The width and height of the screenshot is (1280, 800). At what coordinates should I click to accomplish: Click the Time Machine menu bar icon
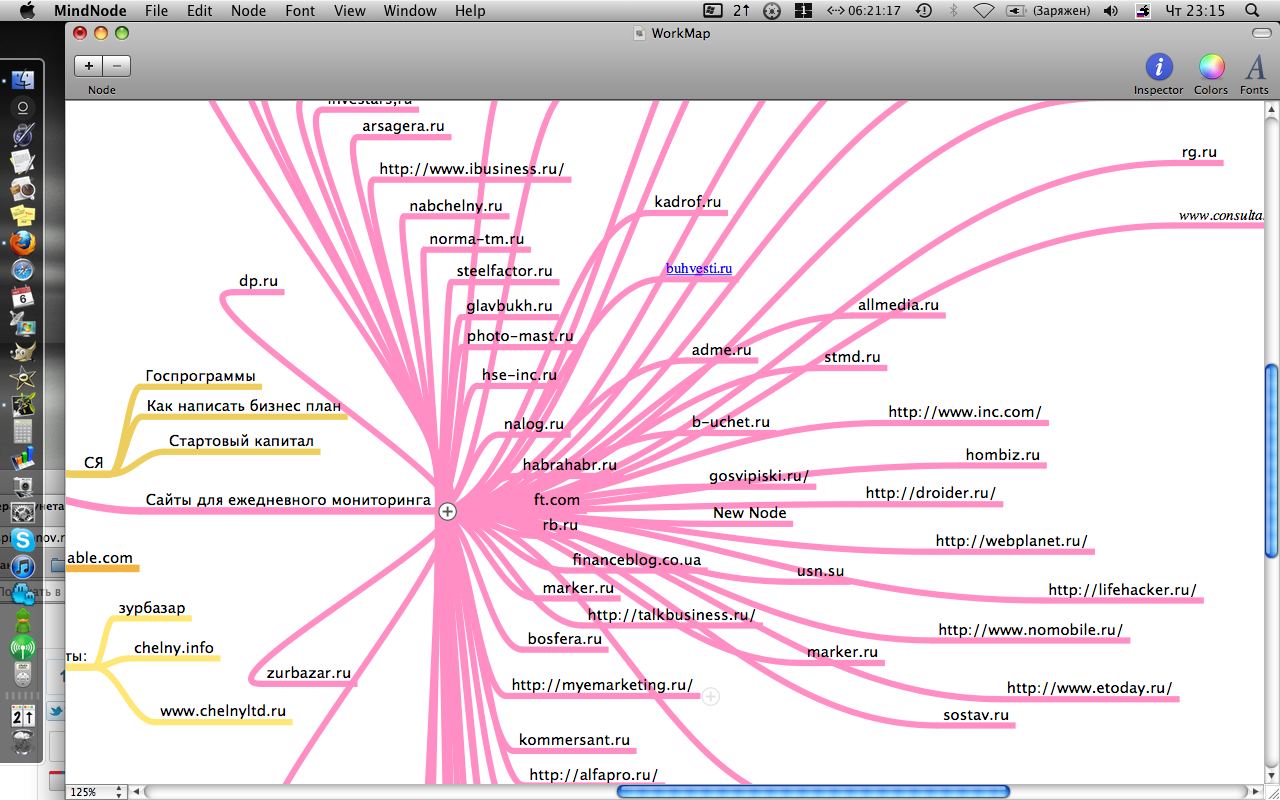coord(923,11)
